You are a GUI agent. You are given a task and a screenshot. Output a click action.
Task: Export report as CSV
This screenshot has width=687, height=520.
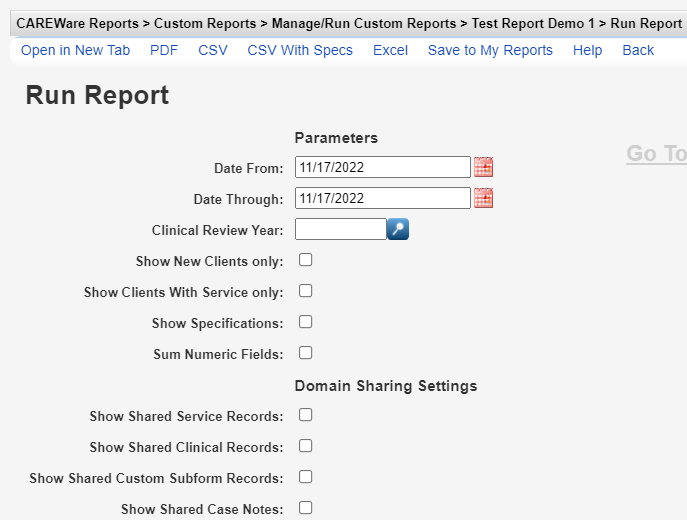[x=213, y=50]
